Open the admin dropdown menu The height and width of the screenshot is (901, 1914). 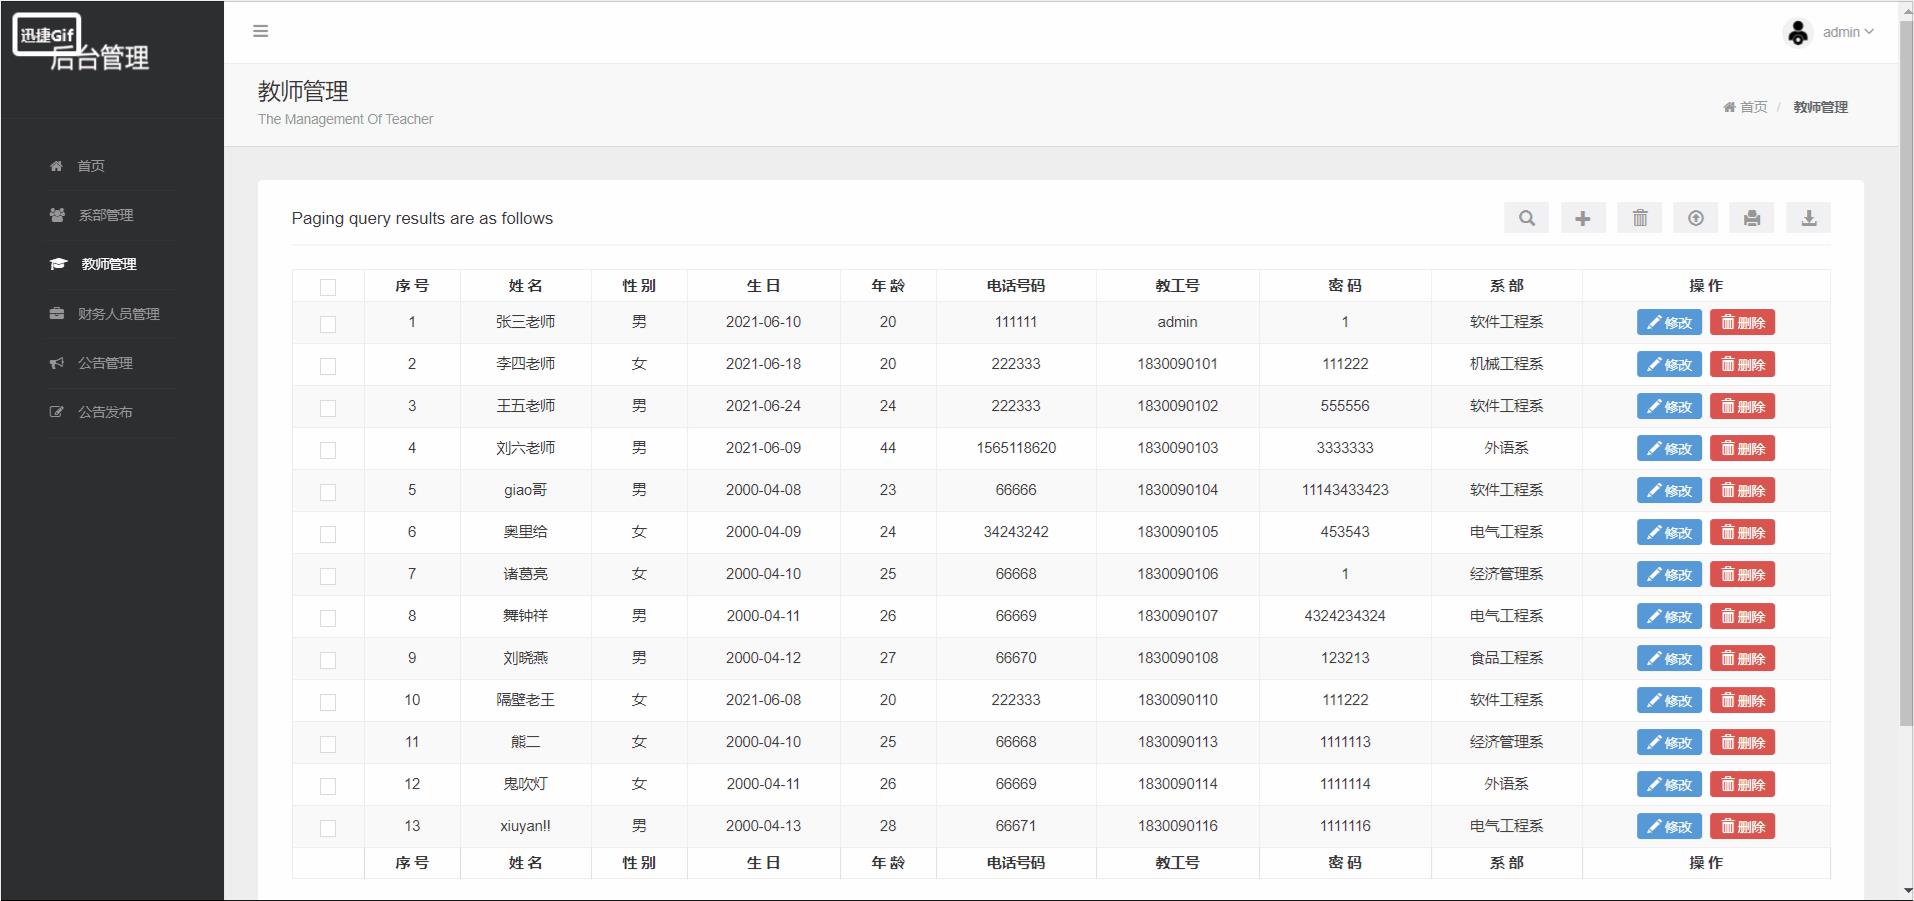point(1848,32)
